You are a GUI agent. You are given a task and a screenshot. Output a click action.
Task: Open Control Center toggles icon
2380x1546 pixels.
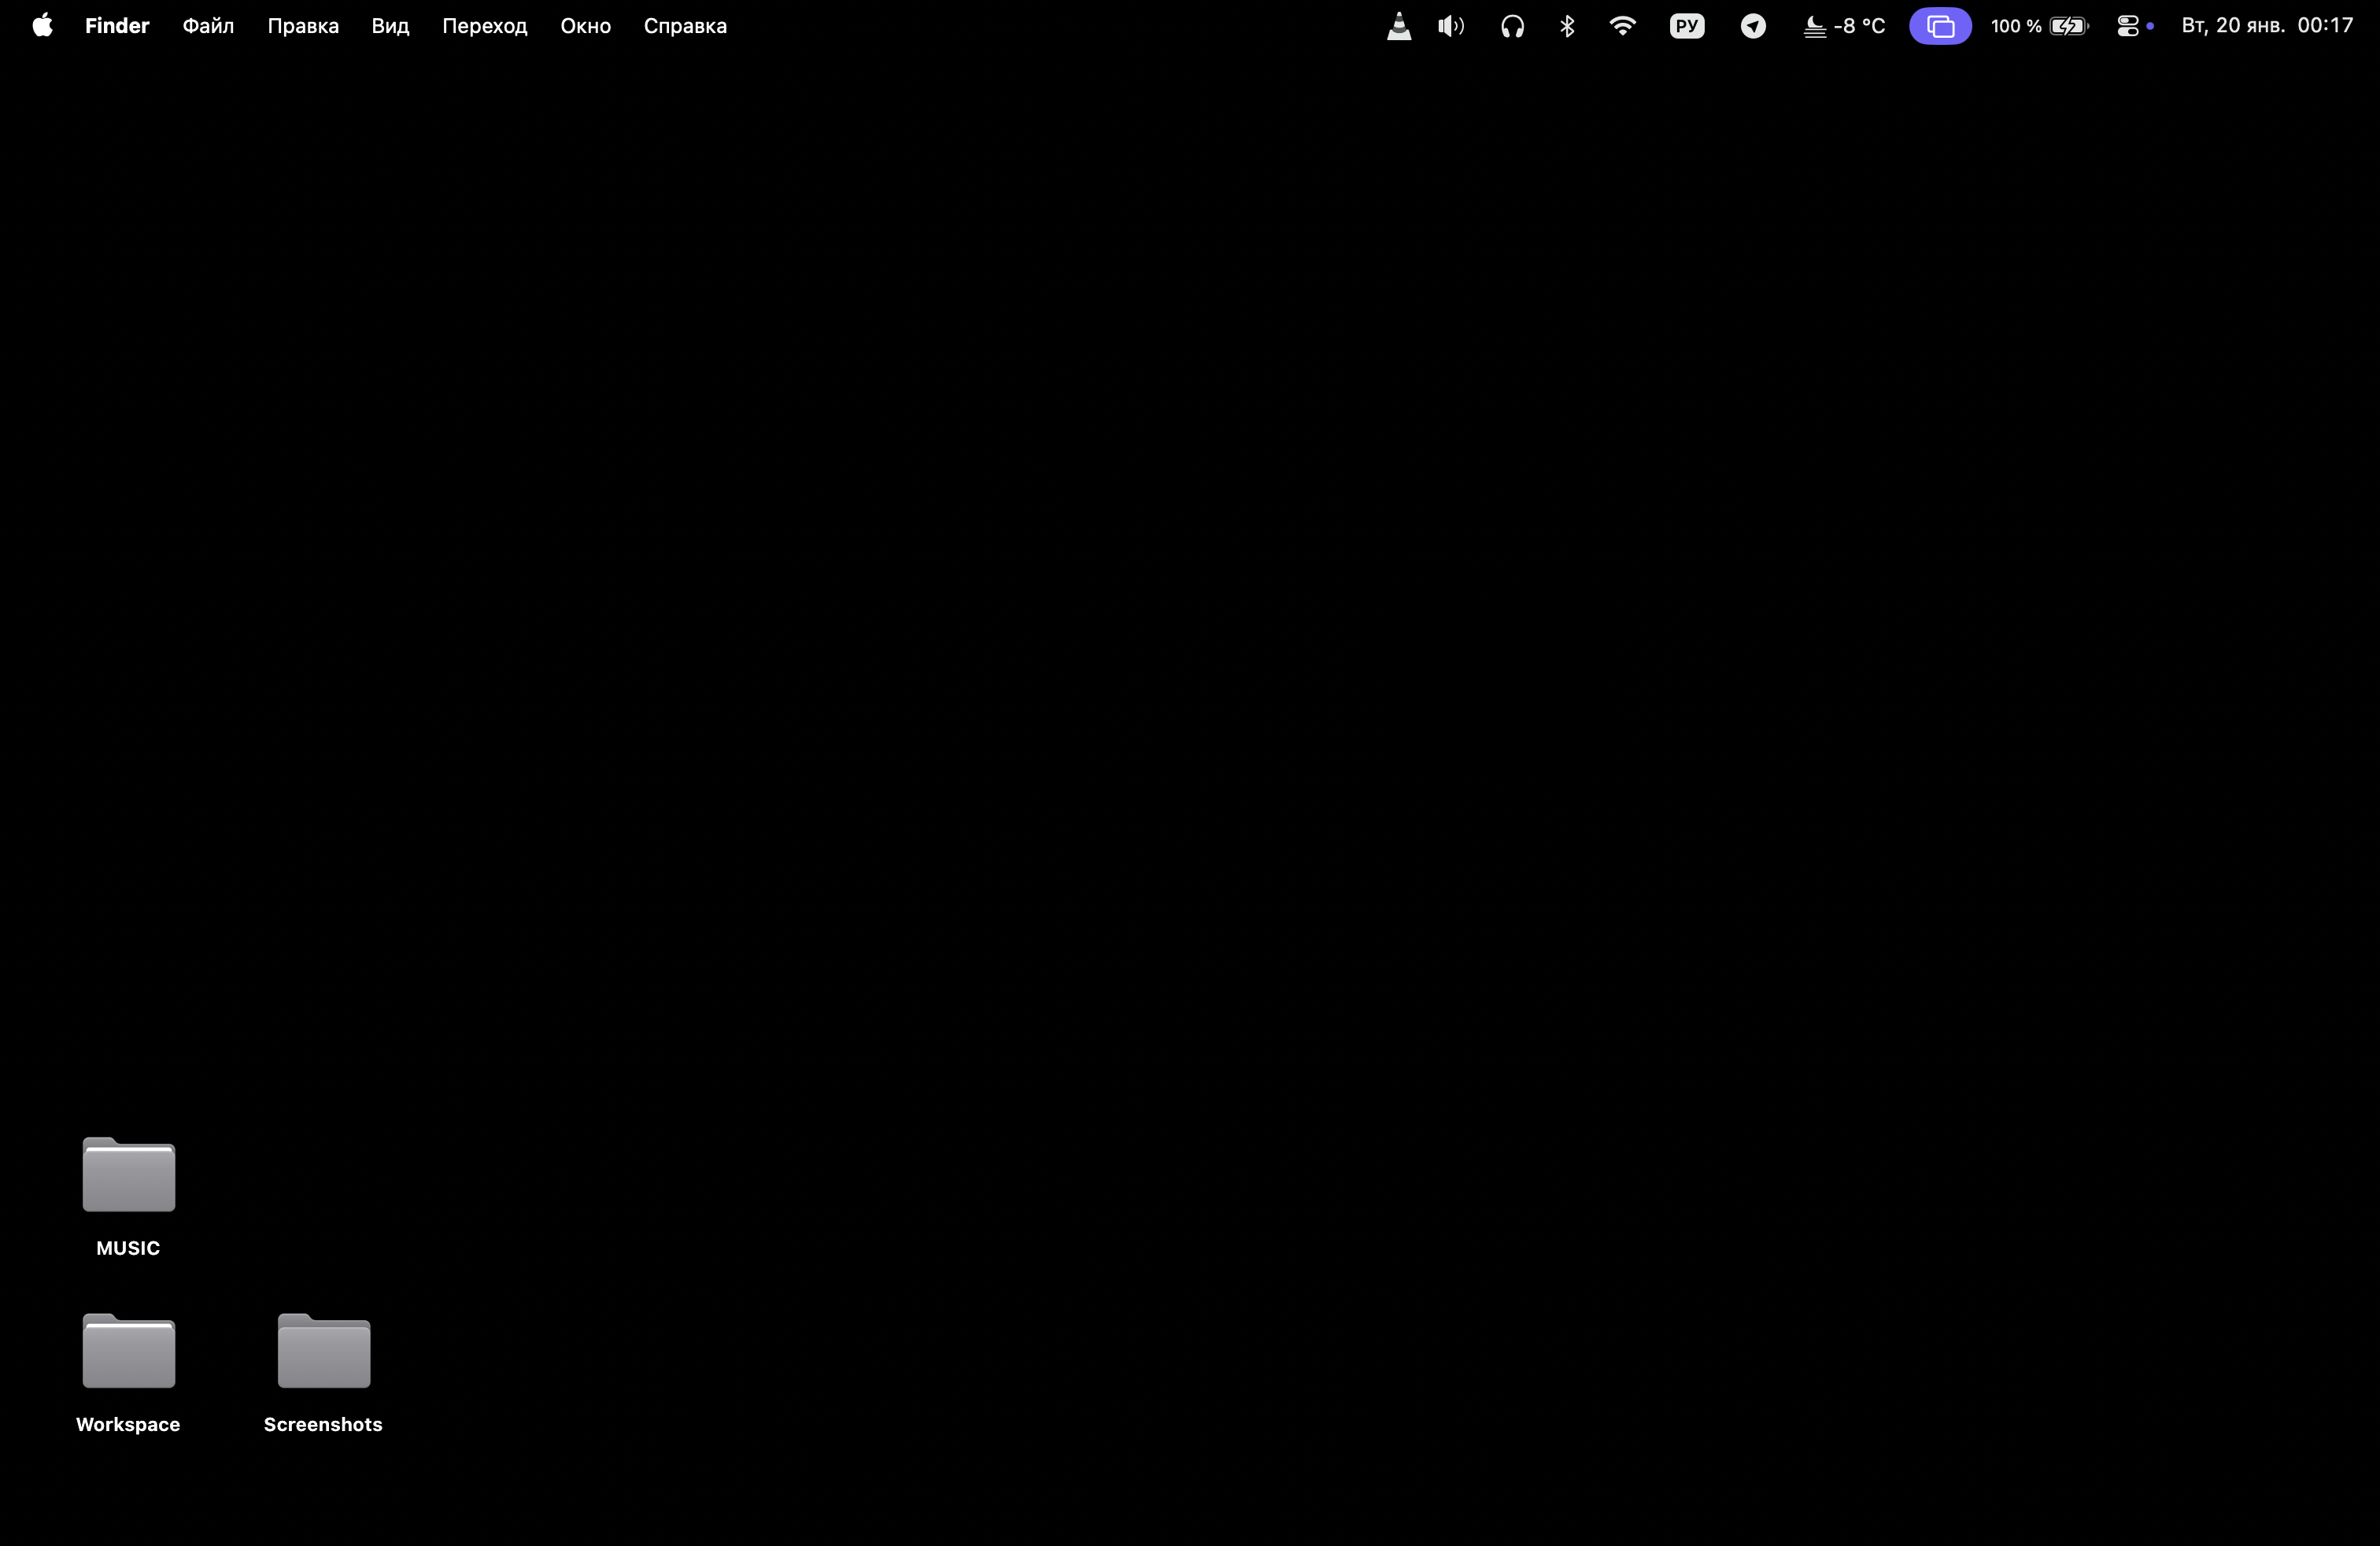[x=2128, y=26]
